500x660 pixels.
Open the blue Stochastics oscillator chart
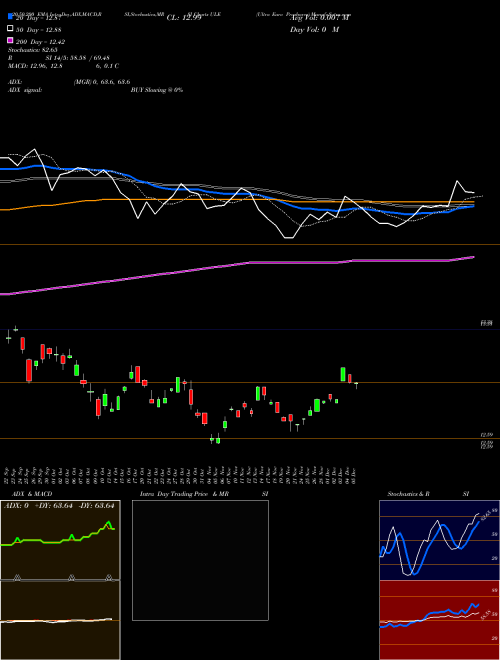(439, 540)
